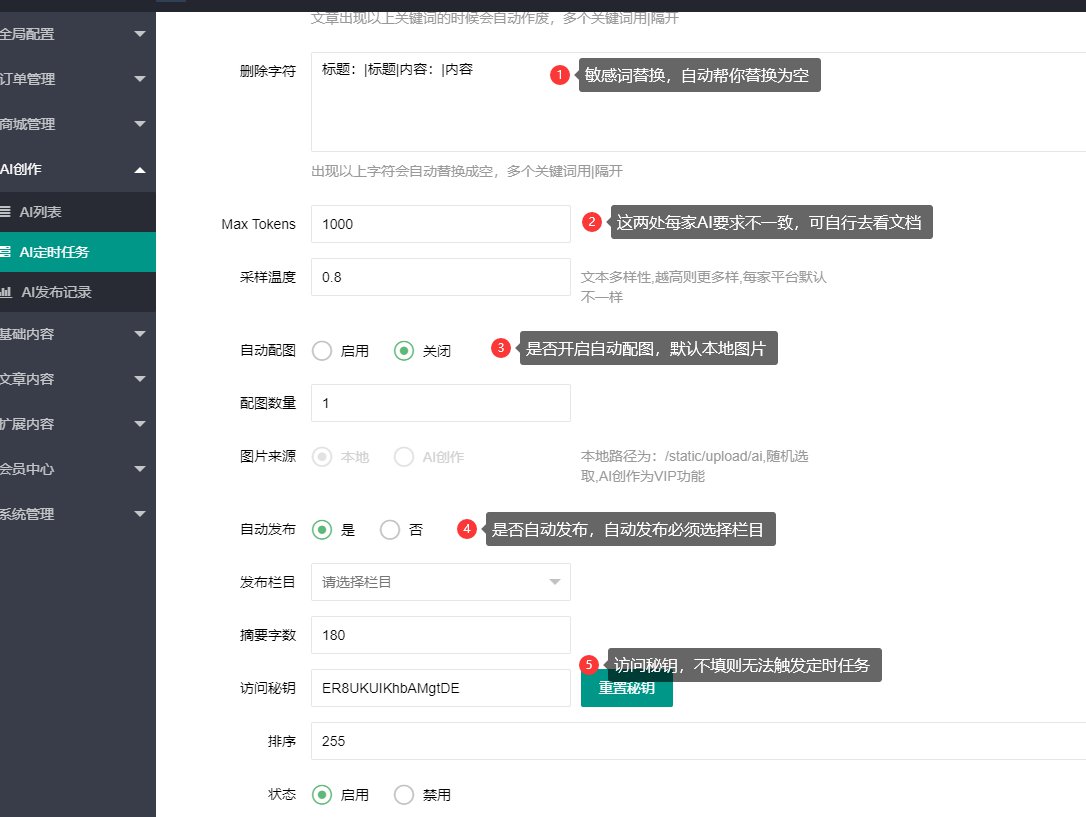Select 关闭 radio for 自动配图
Screen dimensions: 1086x817
tap(404, 351)
